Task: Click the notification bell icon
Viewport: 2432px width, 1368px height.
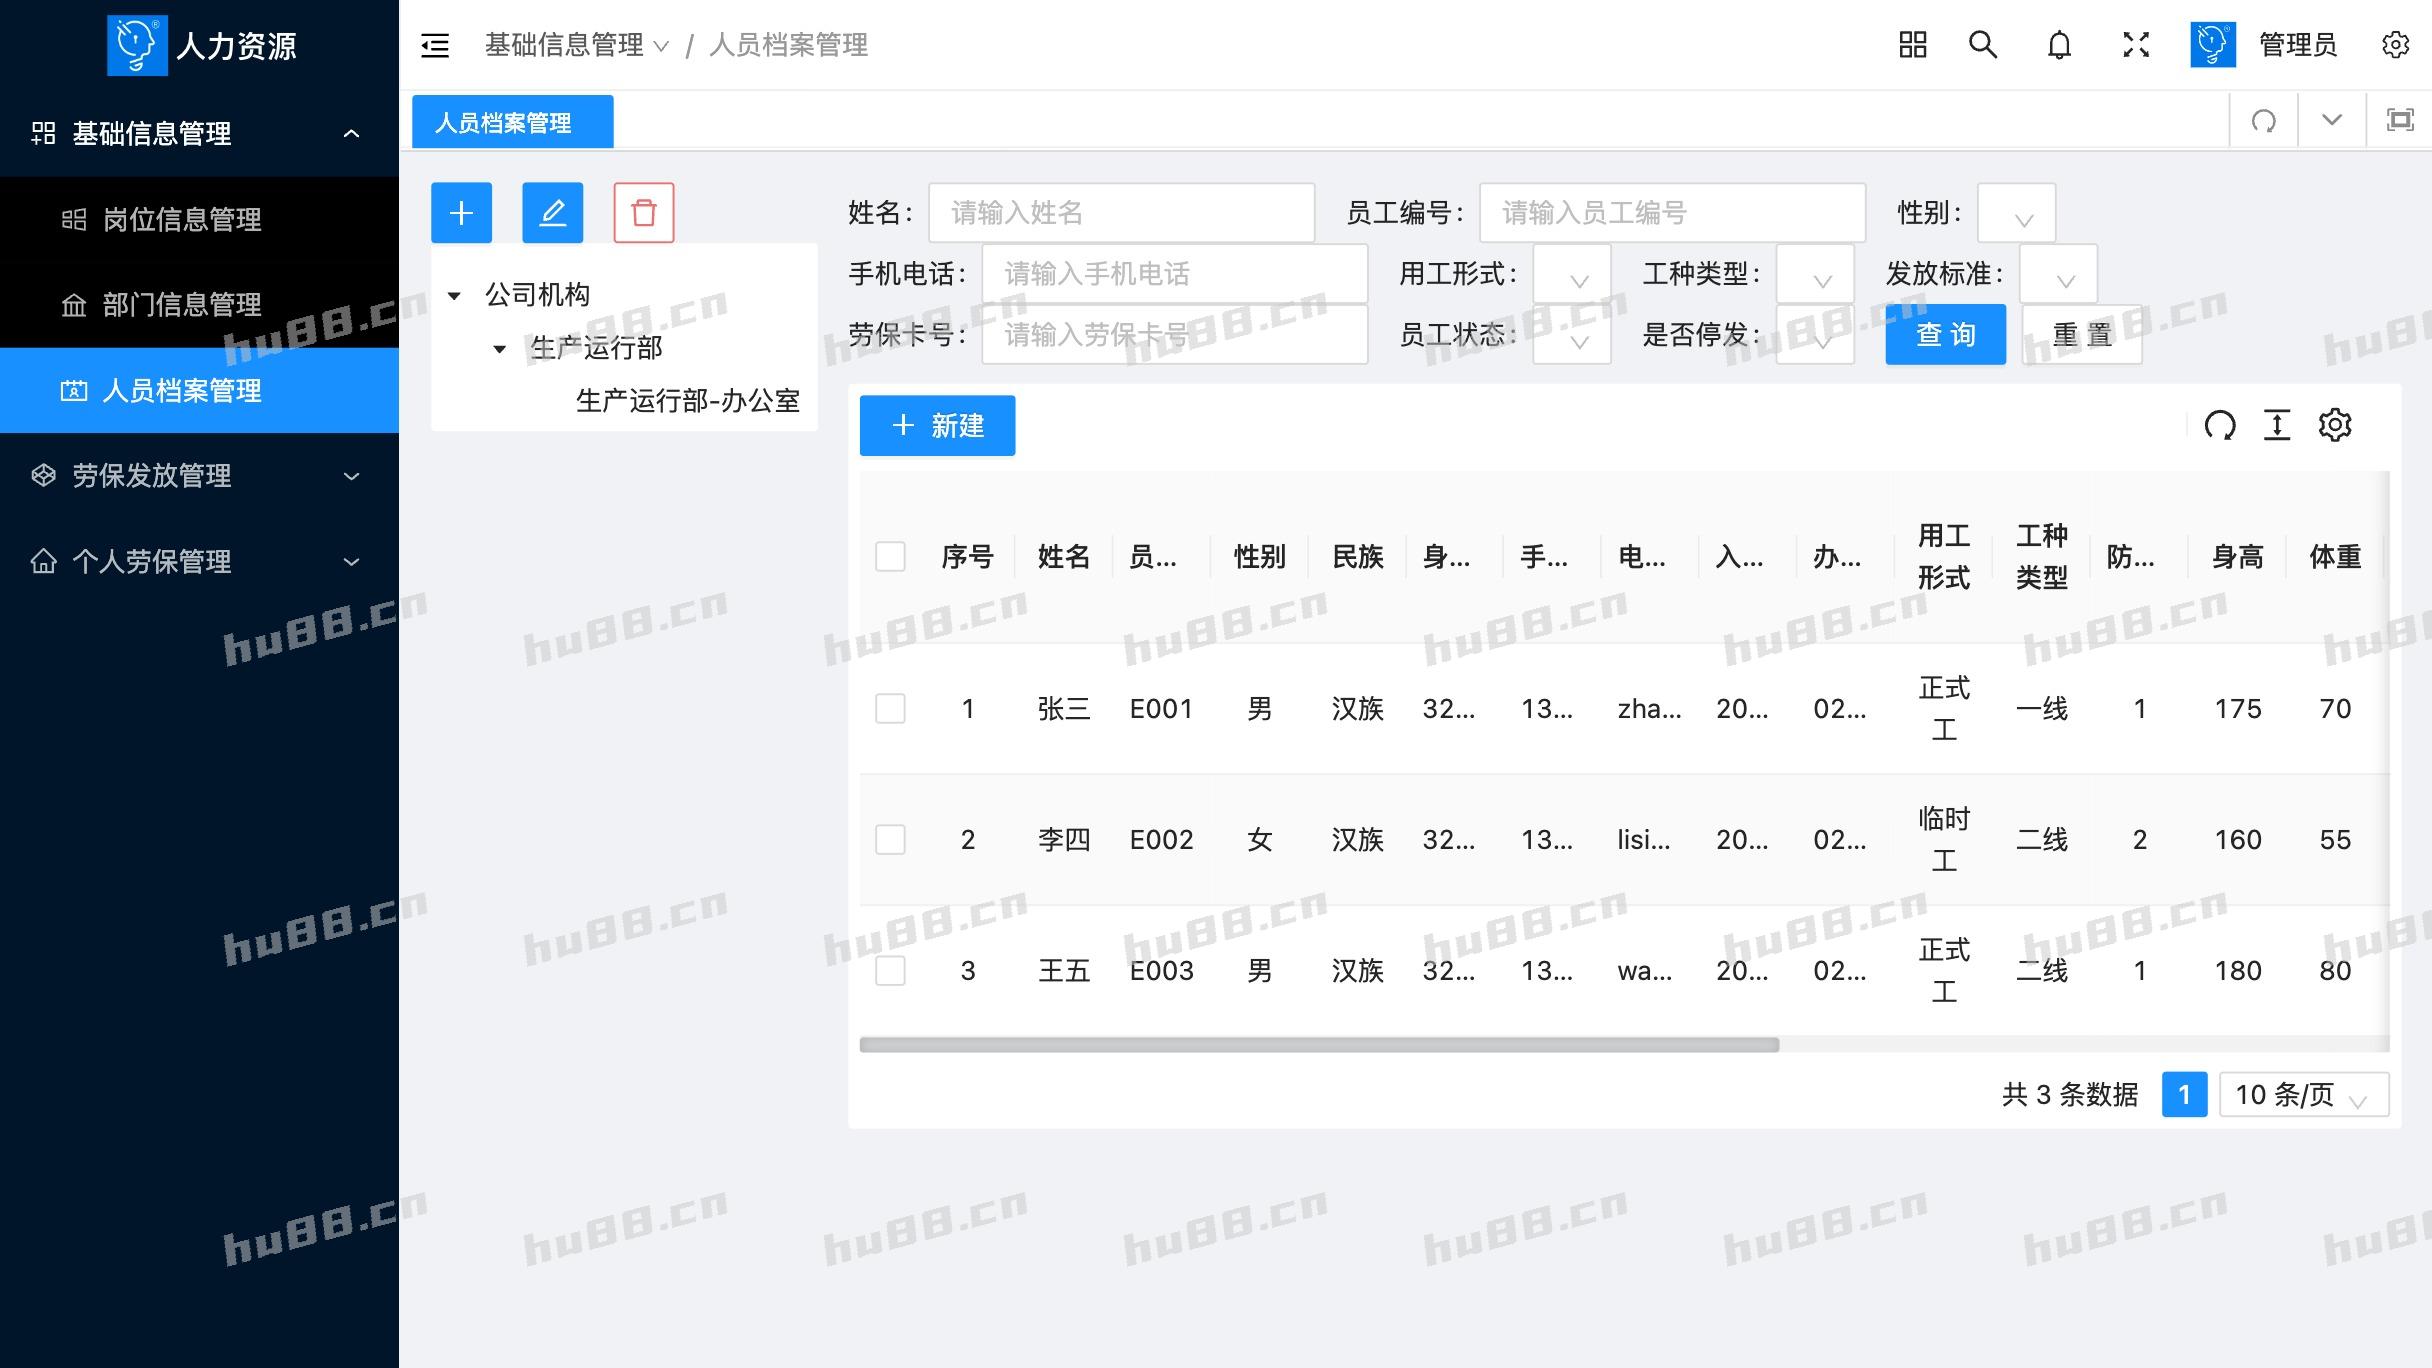Action: click(x=2059, y=44)
